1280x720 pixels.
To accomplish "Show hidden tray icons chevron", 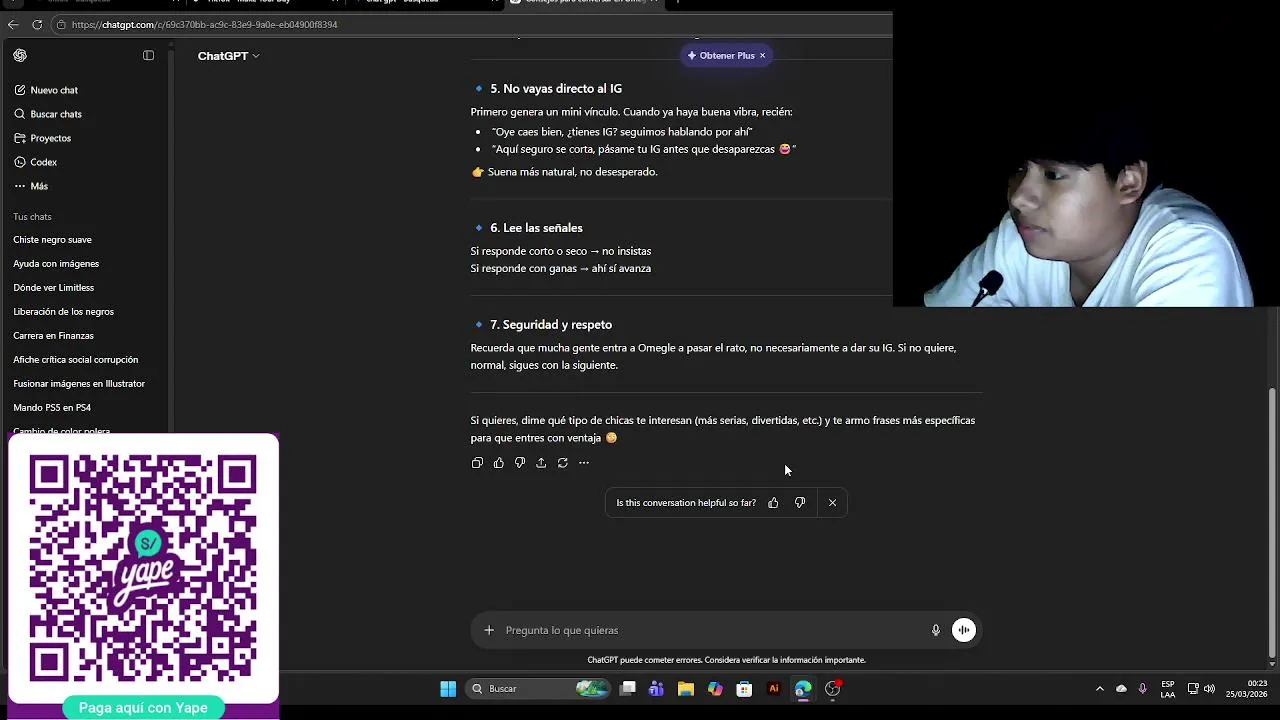I will point(1100,688).
